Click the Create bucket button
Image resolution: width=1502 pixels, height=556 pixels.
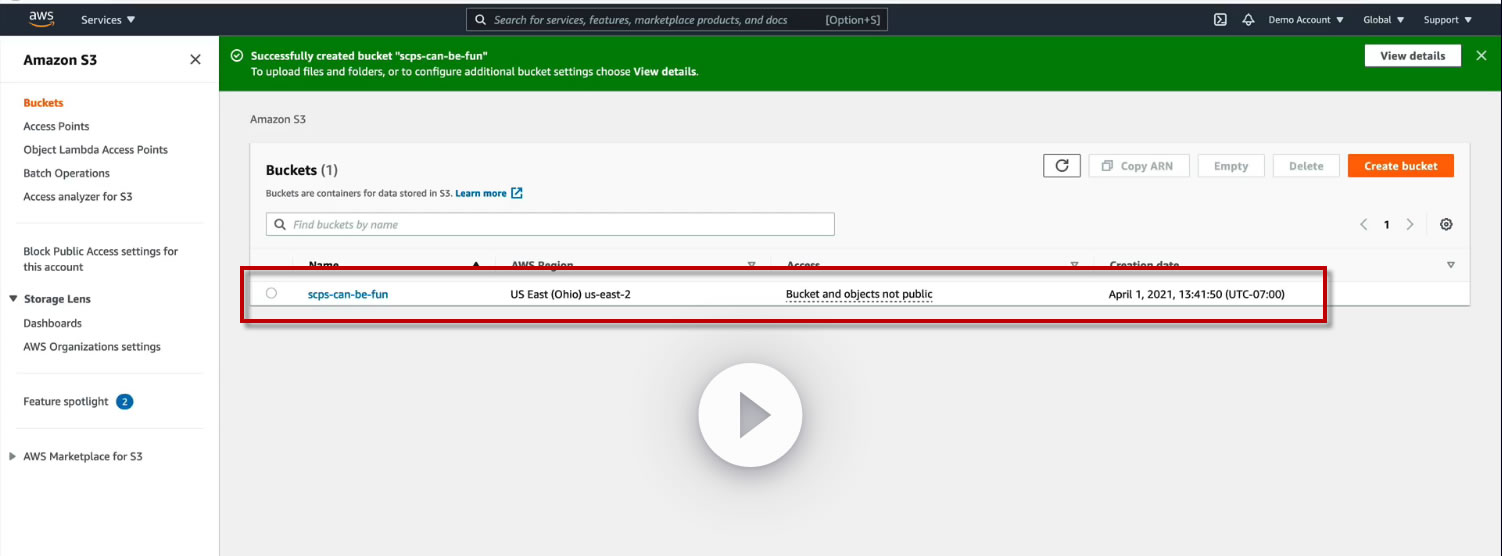pos(1400,166)
